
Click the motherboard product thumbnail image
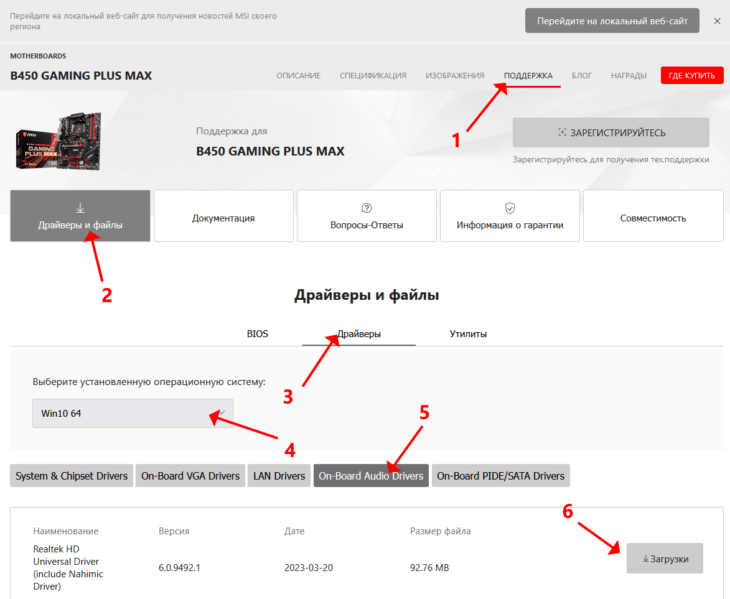click(x=59, y=141)
